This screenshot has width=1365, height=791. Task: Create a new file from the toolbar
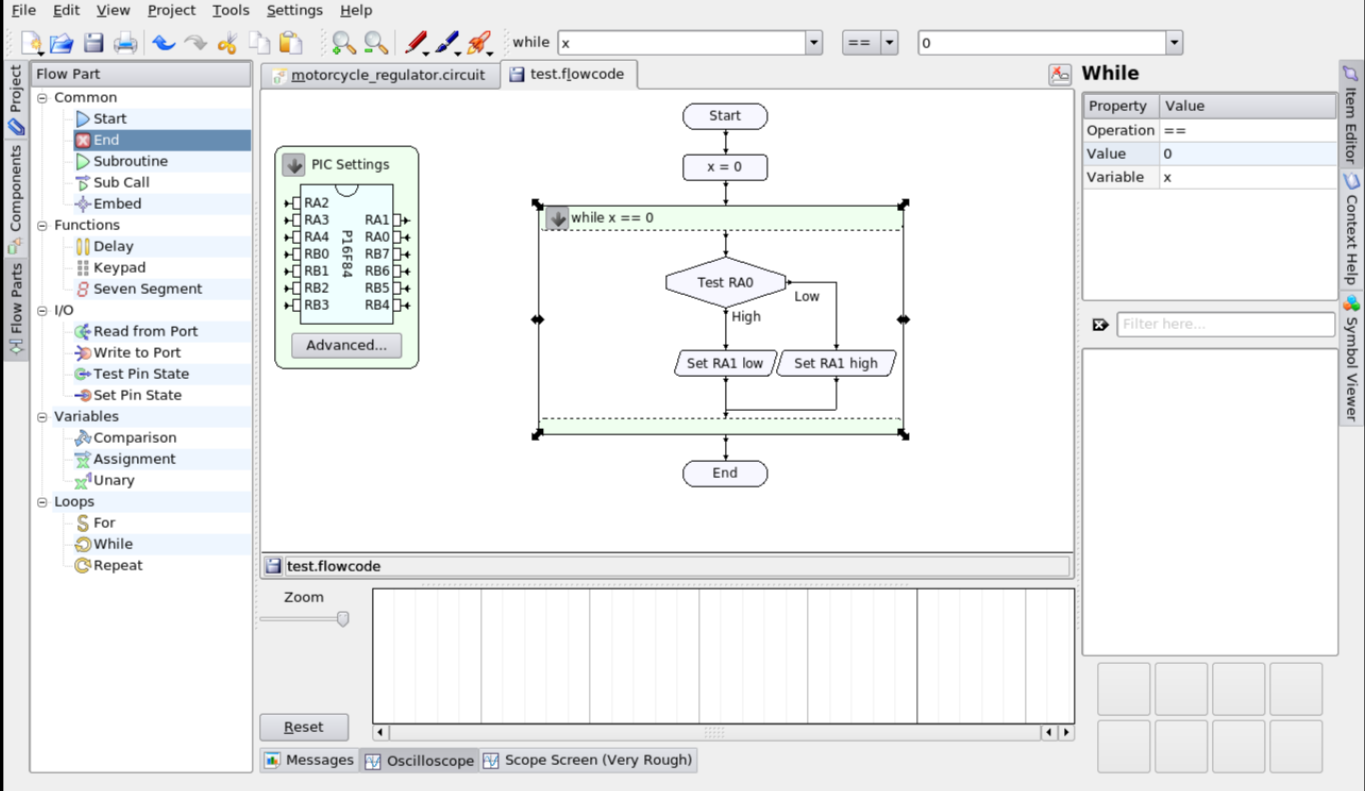point(31,43)
